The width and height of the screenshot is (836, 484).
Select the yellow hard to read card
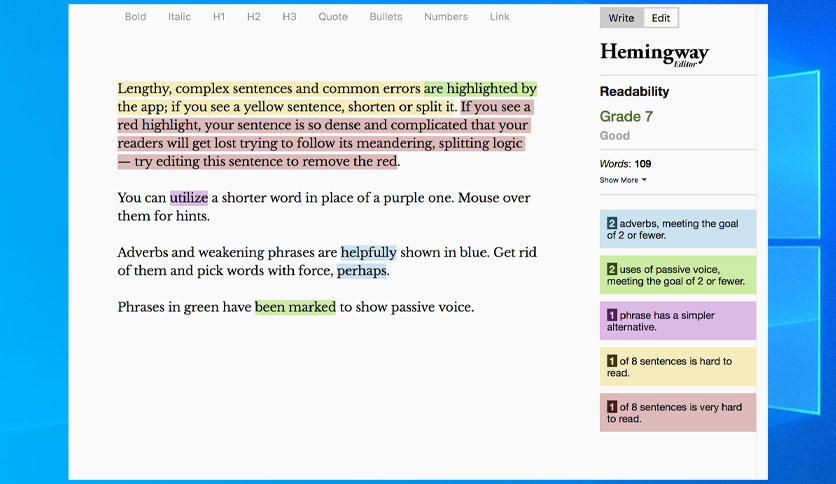pyautogui.click(x=678, y=367)
